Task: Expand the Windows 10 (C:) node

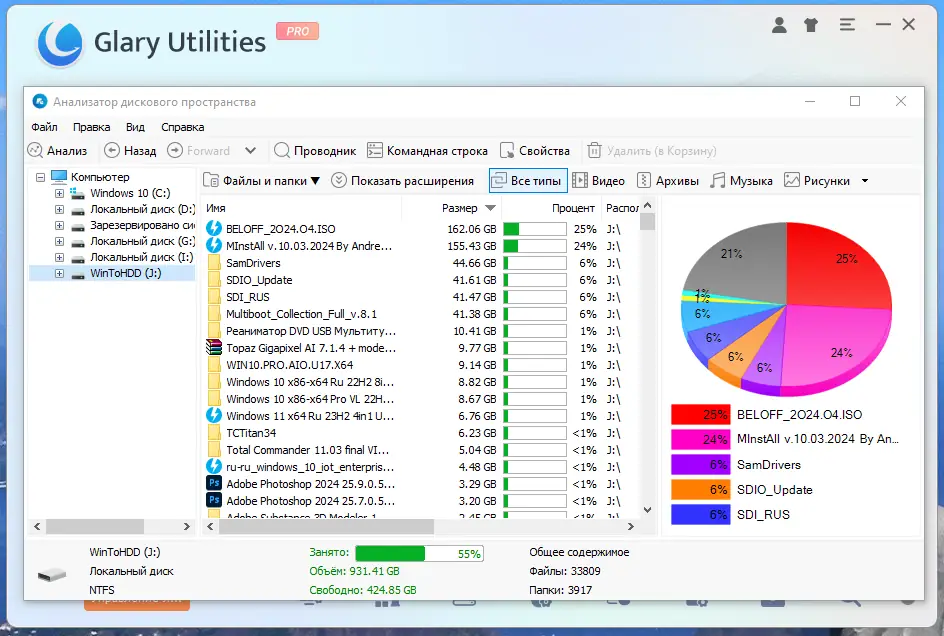Action: click(59, 193)
